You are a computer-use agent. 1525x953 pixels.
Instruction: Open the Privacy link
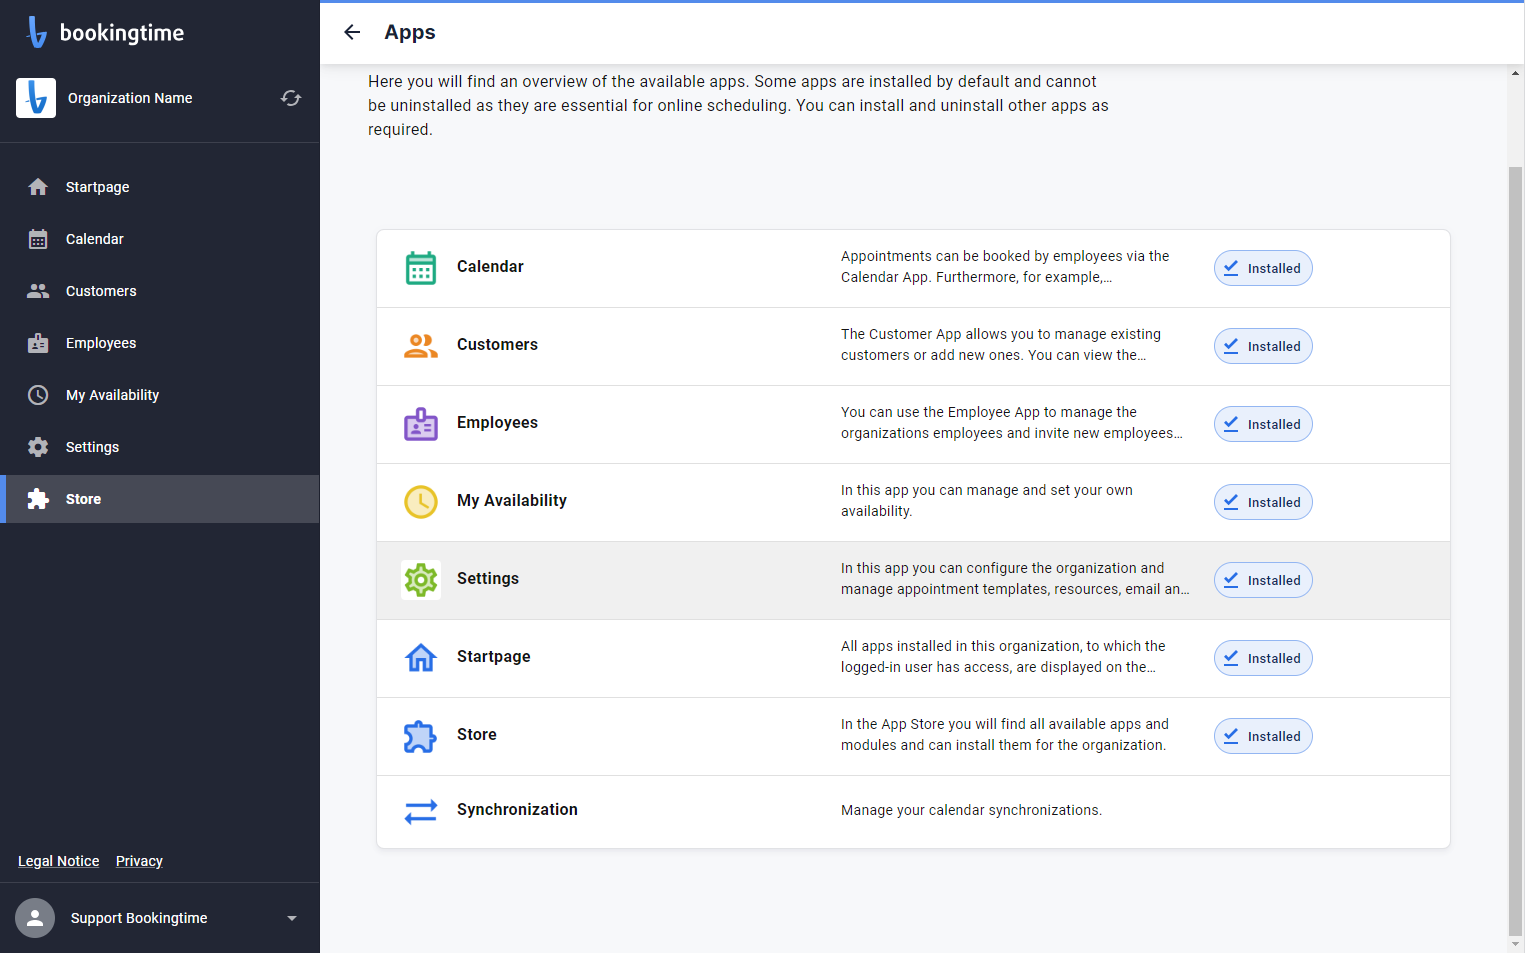[139, 861]
